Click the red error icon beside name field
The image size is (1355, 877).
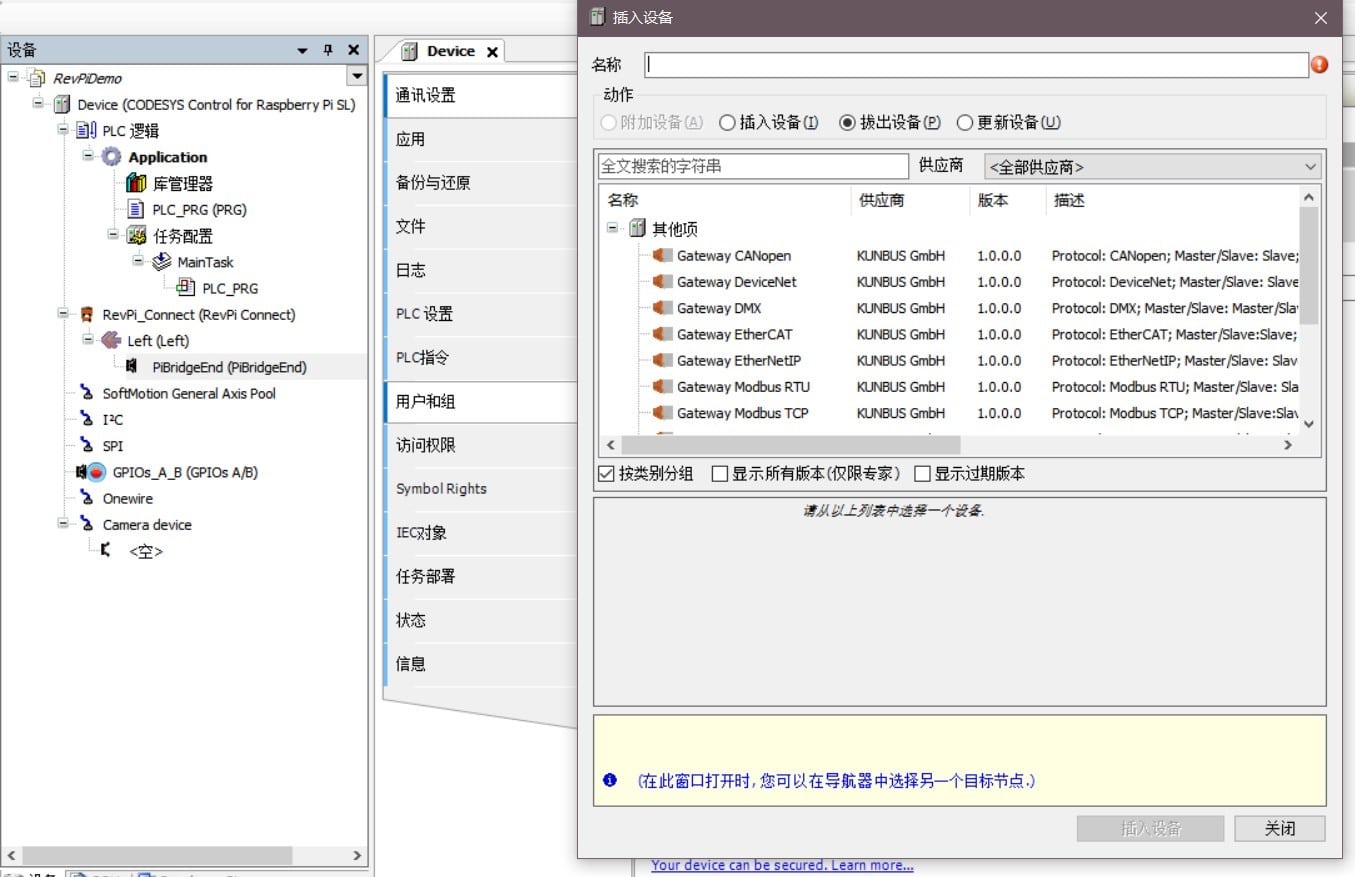(x=1319, y=65)
